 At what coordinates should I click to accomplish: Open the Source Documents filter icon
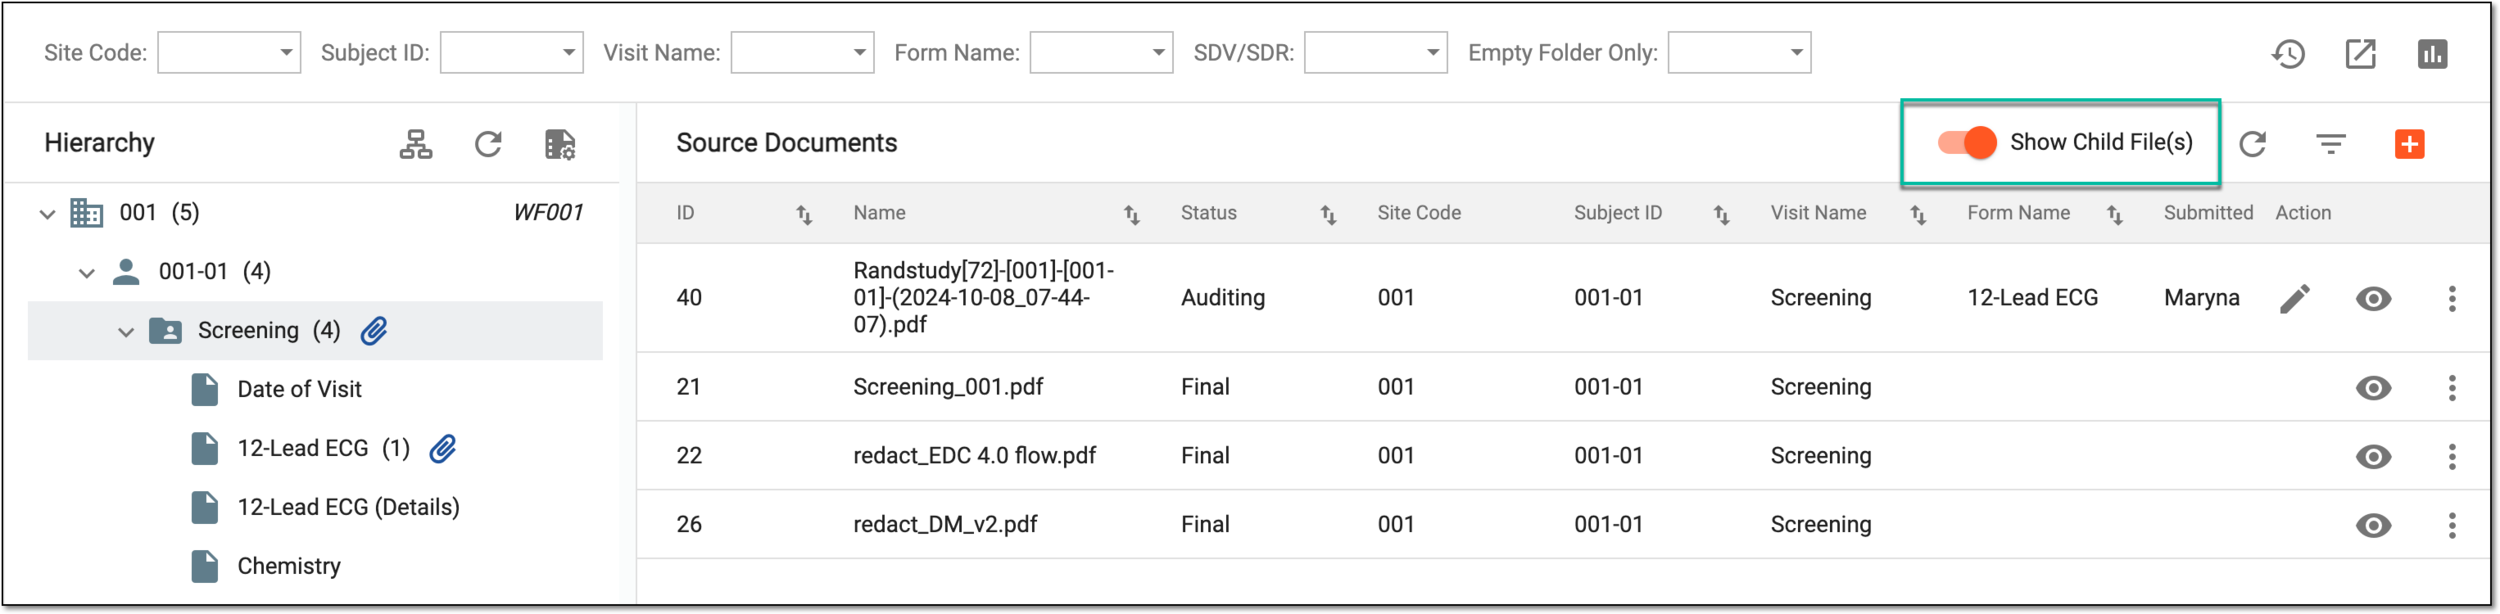[x=2331, y=144]
